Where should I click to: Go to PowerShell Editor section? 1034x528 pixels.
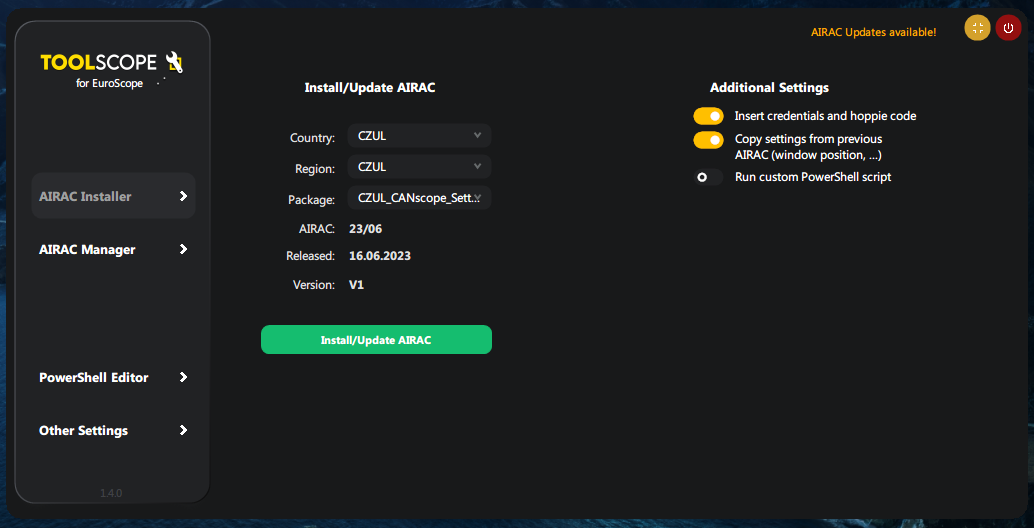pos(113,377)
